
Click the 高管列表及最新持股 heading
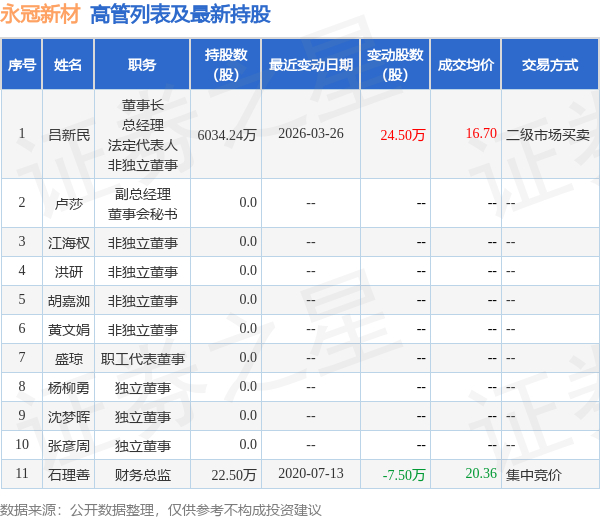pyautogui.click(x=180, y=15)
